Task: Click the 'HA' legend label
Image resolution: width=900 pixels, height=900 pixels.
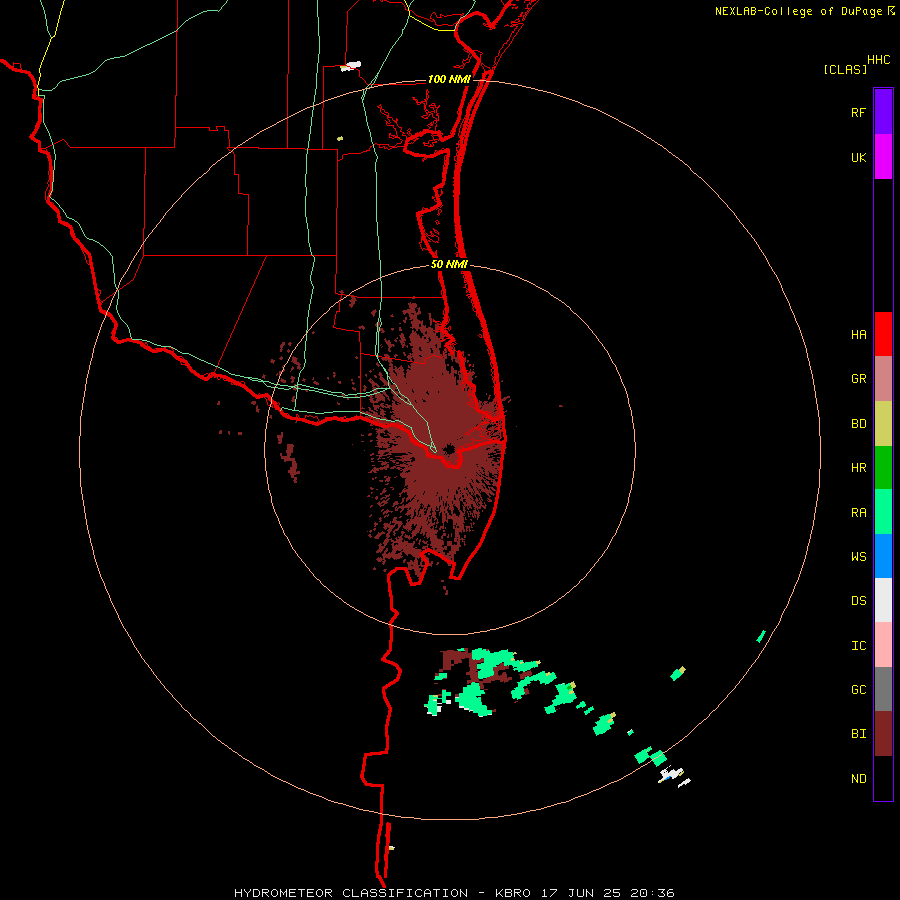Action: coord(858,335)
